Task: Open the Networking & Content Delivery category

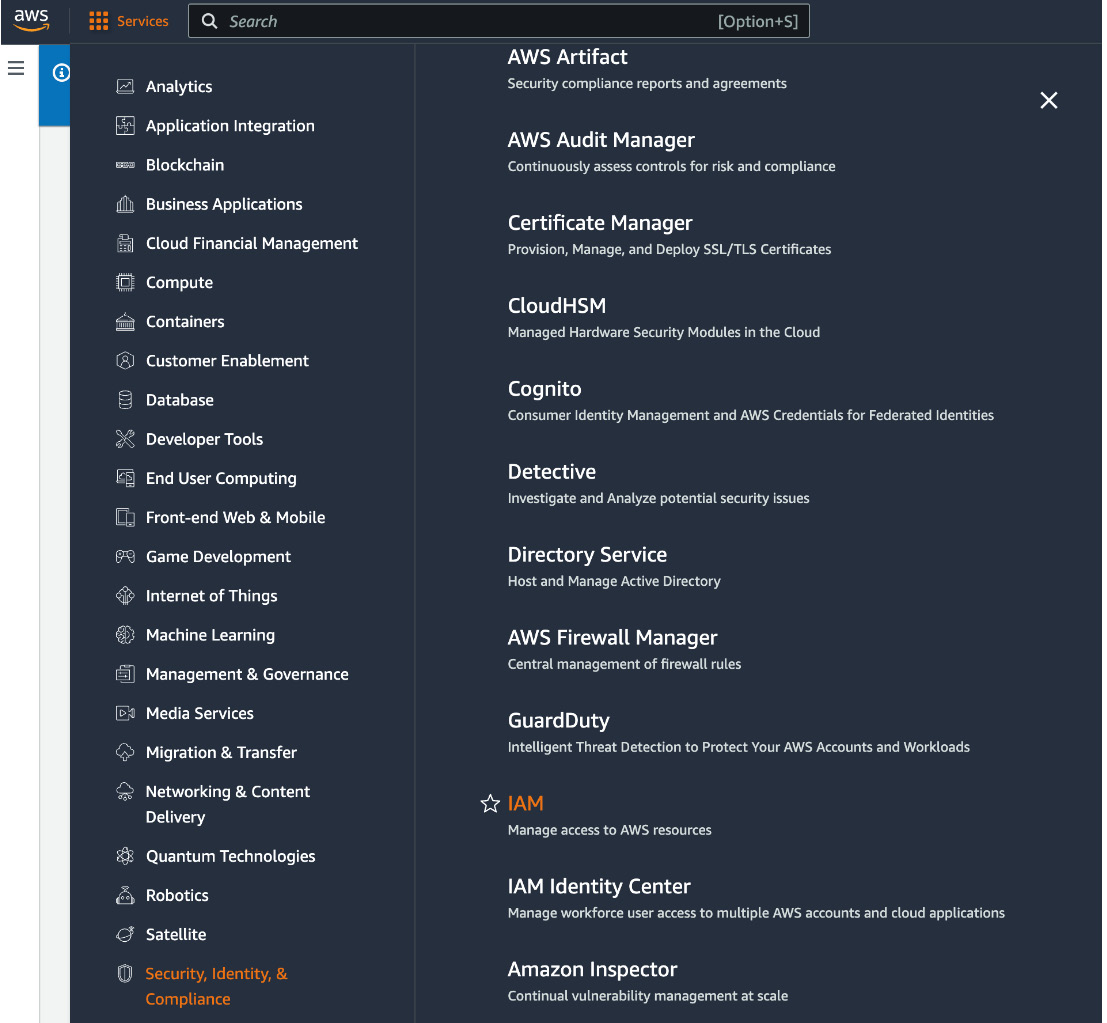Action: click(x=228, y=804)
